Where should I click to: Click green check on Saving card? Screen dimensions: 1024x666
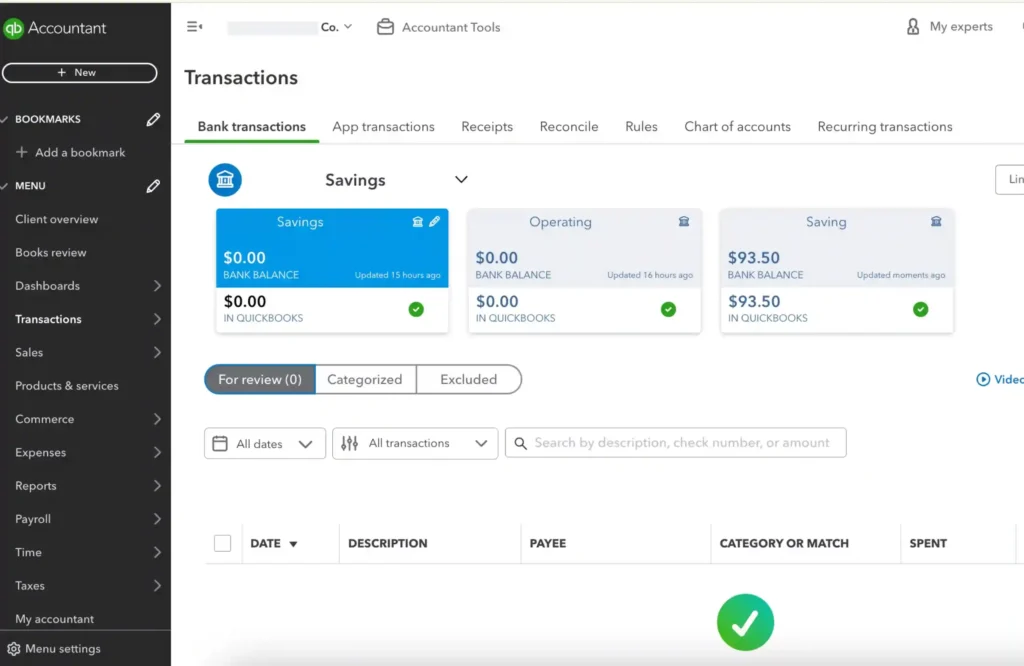[920, 309]
